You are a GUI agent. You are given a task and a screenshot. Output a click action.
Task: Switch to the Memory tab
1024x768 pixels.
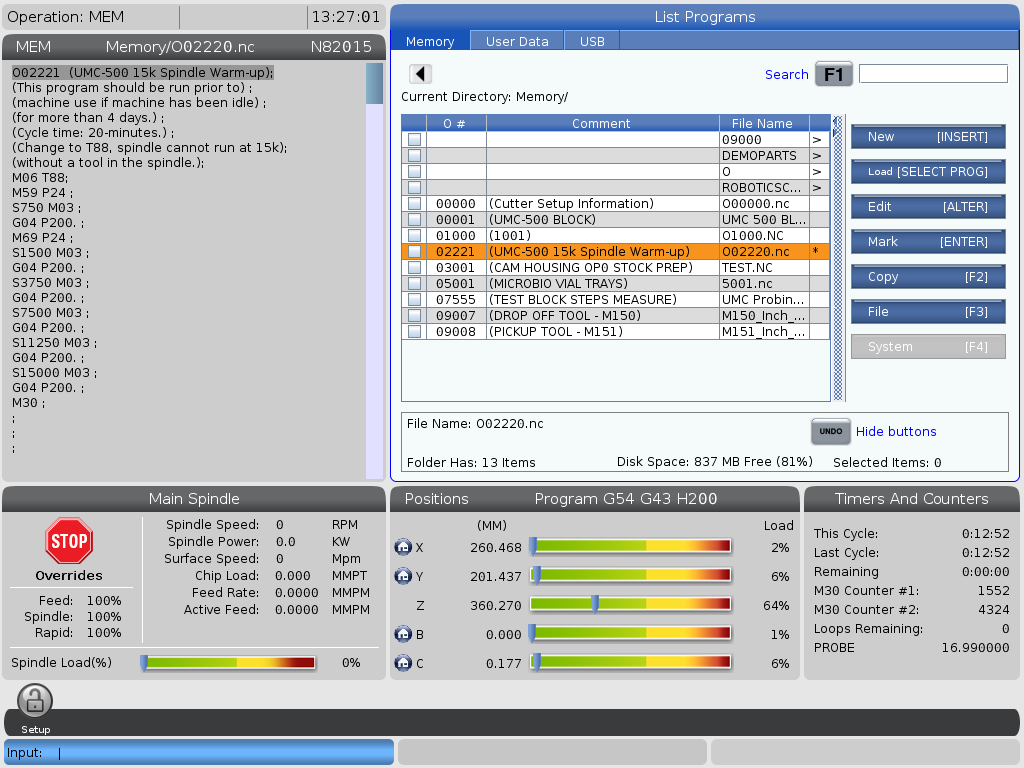[x=430, y=41]
